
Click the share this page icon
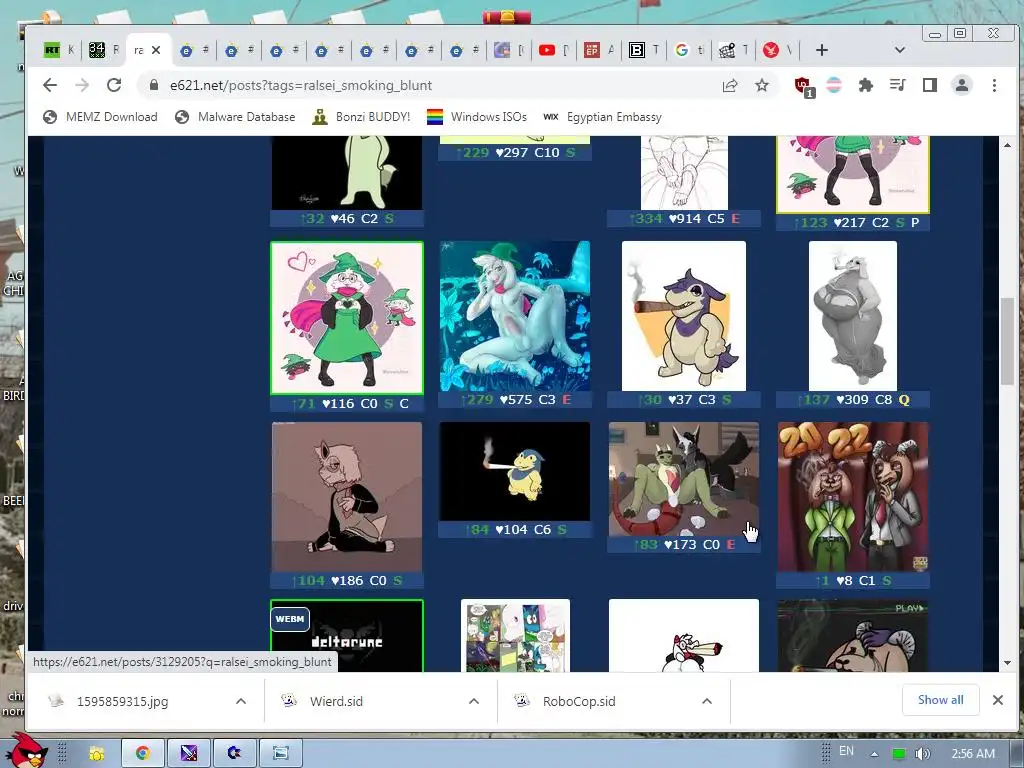click(x=730, y=86)
